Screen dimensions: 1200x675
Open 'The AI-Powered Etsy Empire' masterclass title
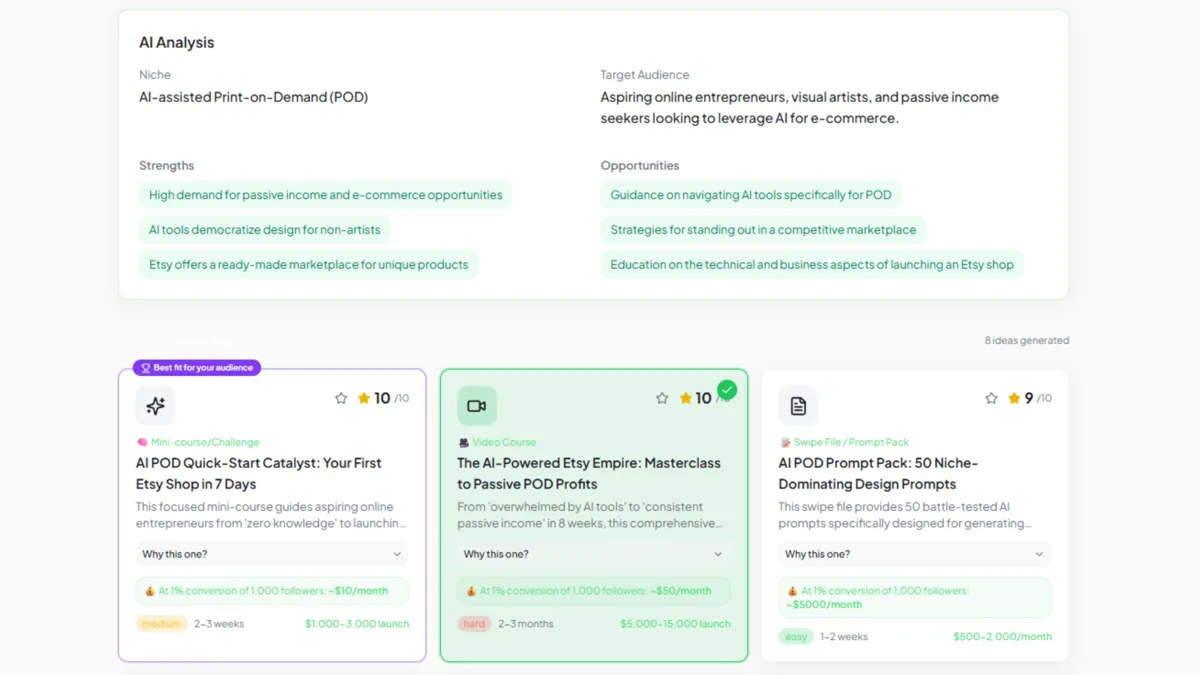point(589,473)
